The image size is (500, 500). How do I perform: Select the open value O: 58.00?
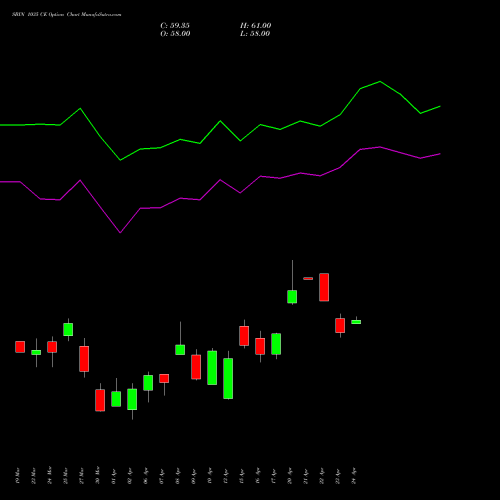(175, 34)
